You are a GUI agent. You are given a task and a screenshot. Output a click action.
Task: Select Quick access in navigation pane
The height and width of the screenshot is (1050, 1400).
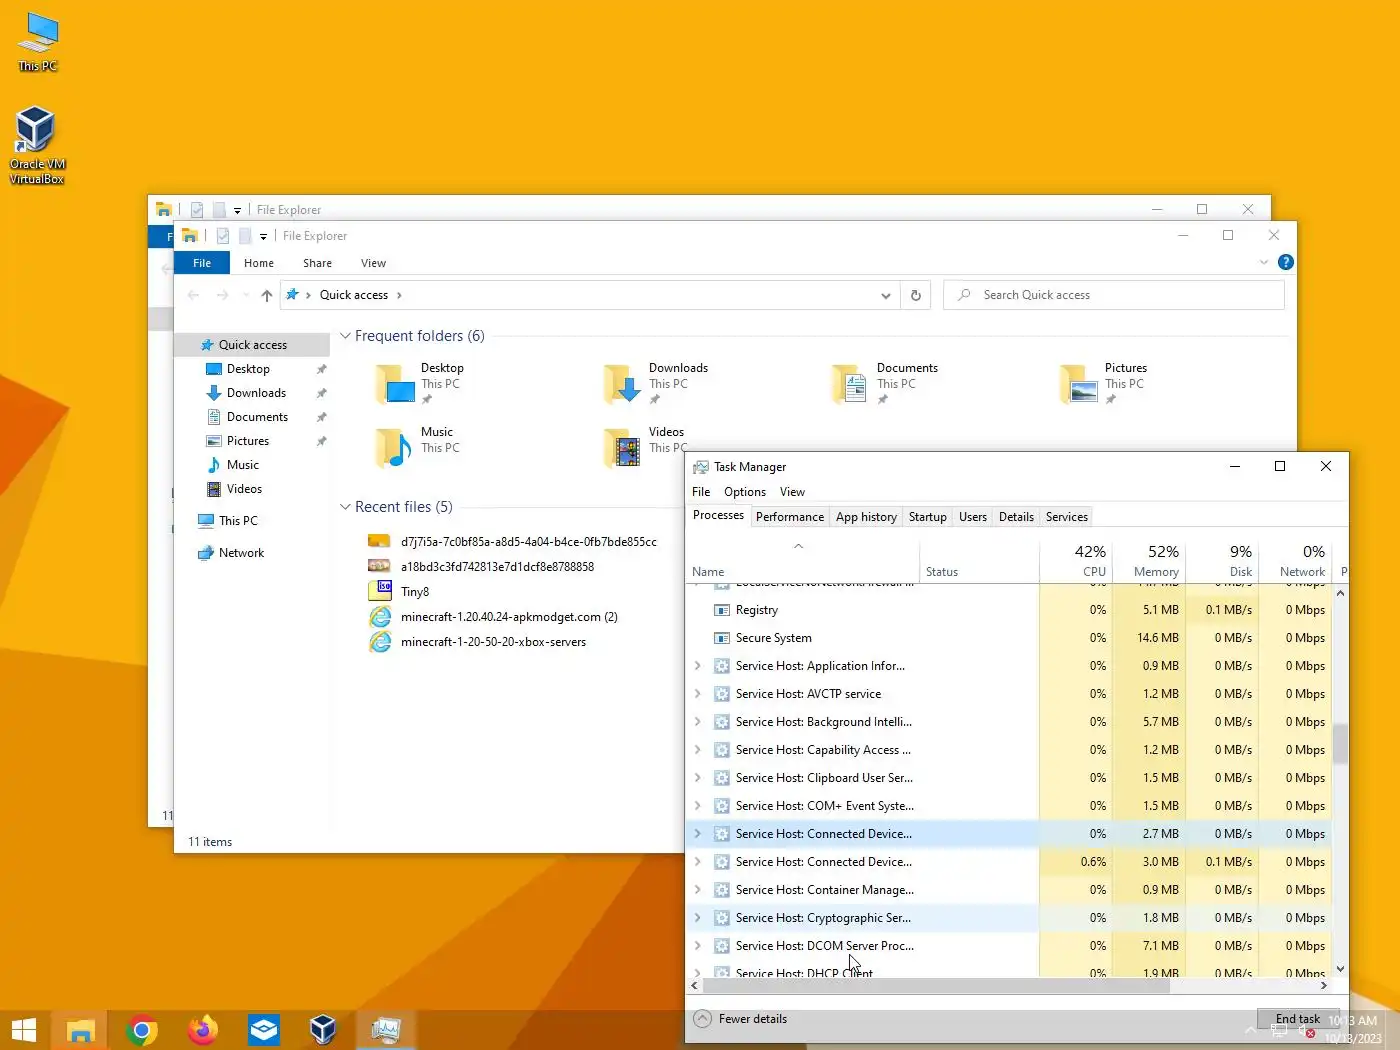point(252,345)
